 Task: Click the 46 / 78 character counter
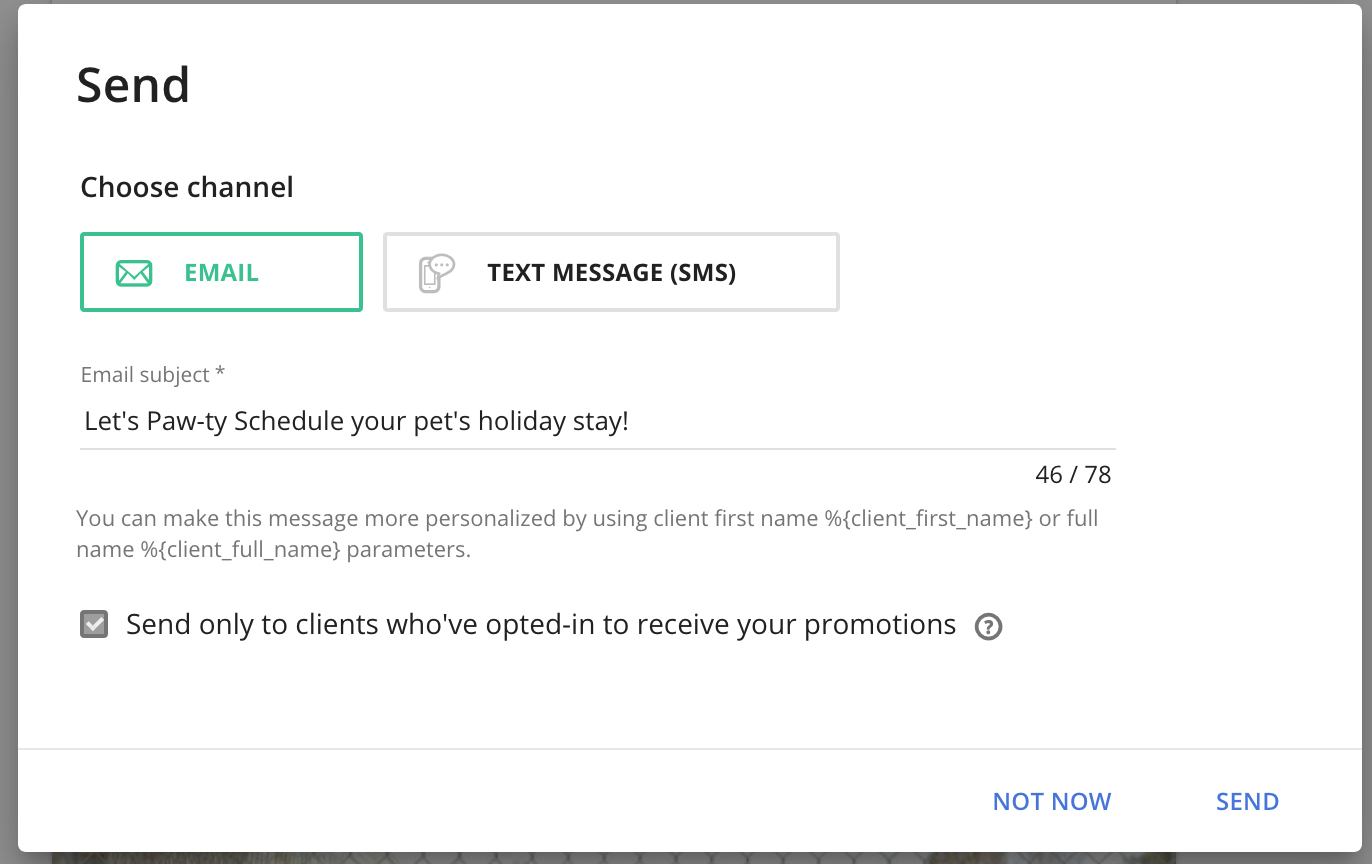(1073, 474)
